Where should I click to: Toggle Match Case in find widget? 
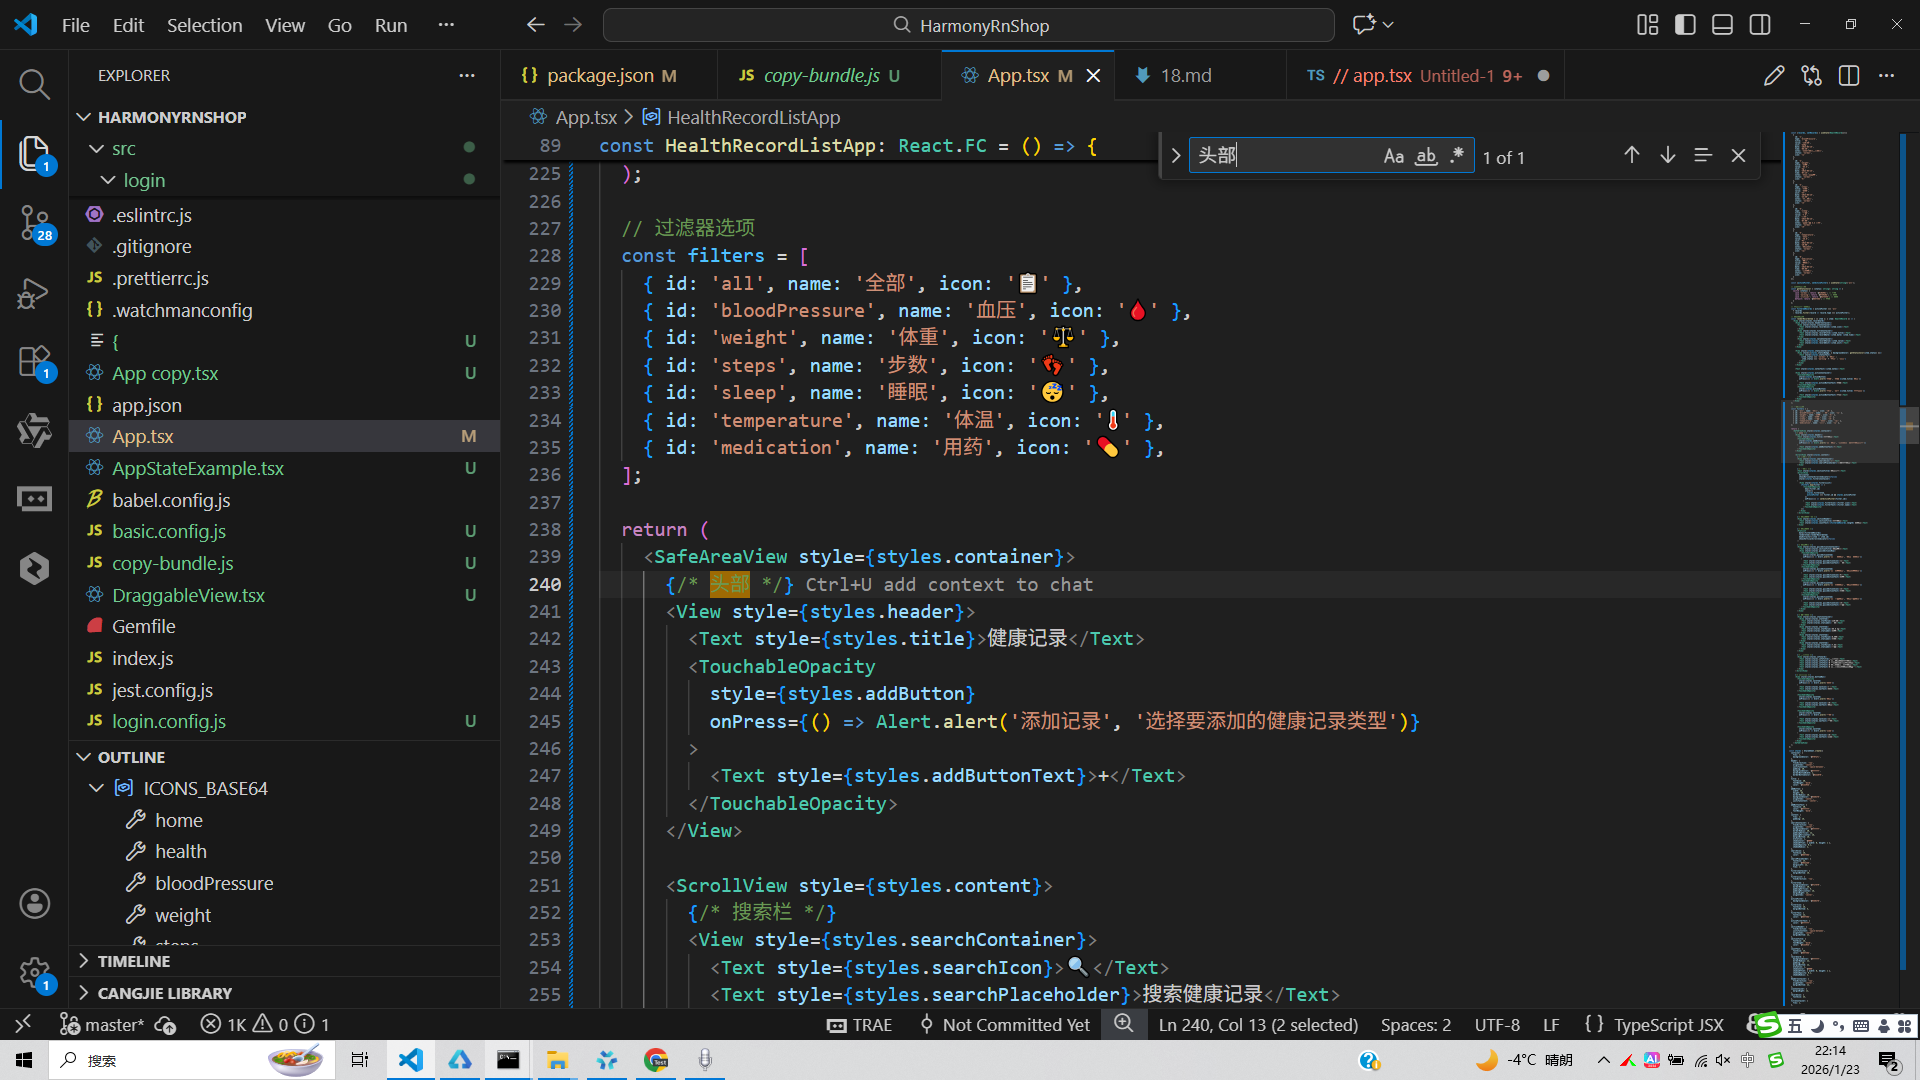pyautogui.click(x=1393, y=156)
